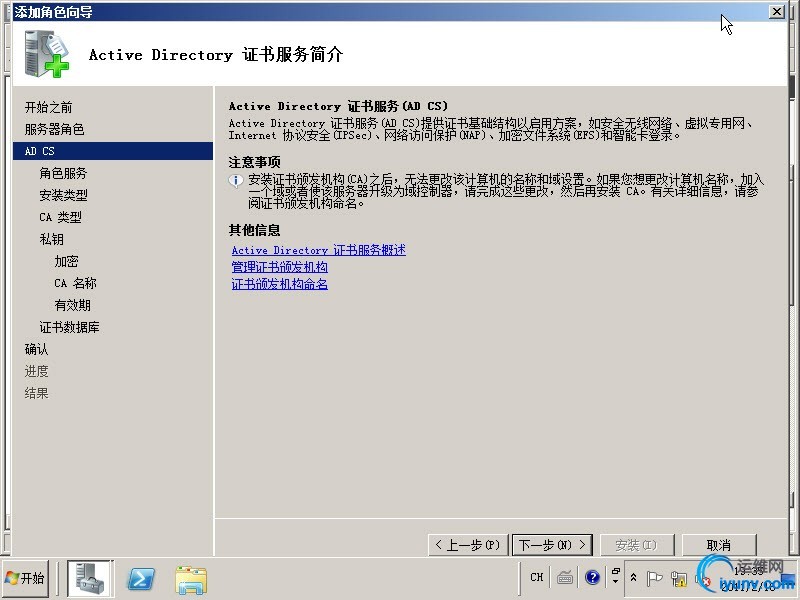Select 开始之前 in the wizard sidebar
The image size is (800, 600).
(x=48, y=107)
